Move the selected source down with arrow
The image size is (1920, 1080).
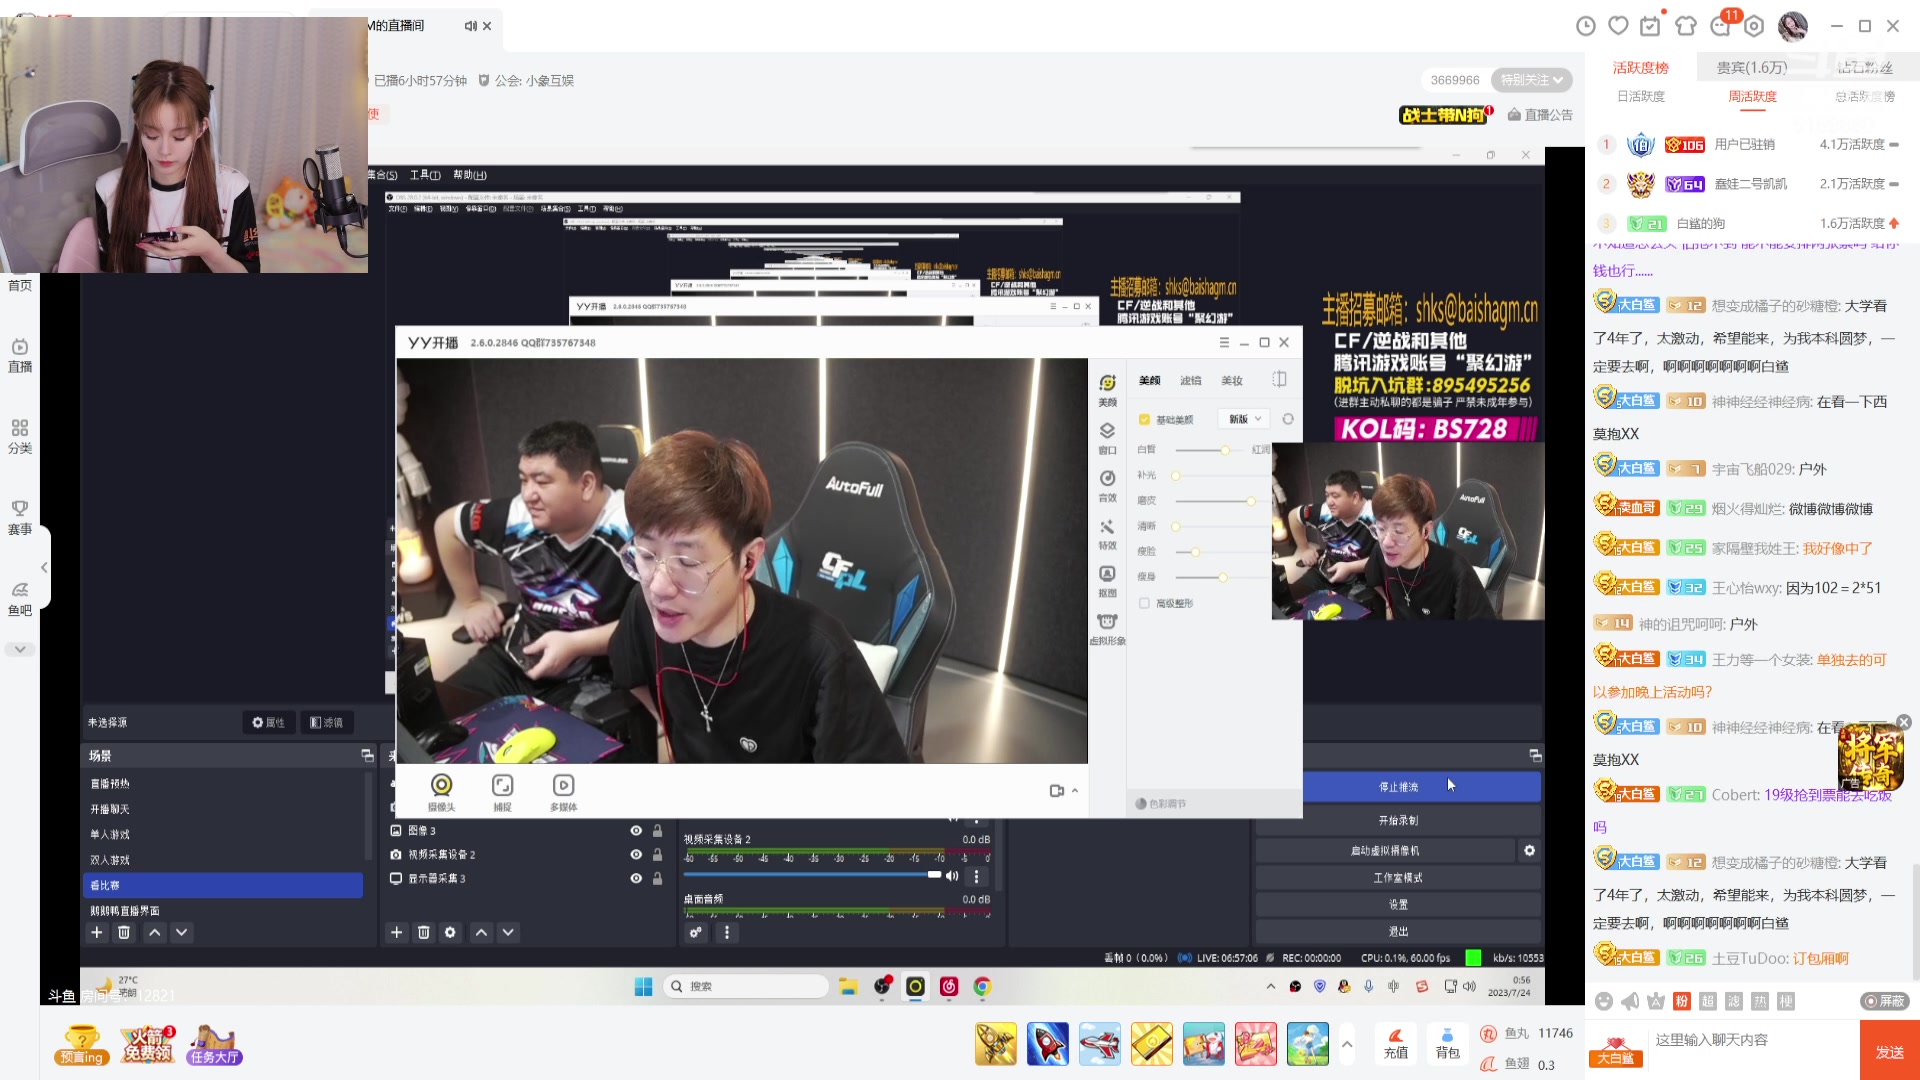(x=508, y=932)
